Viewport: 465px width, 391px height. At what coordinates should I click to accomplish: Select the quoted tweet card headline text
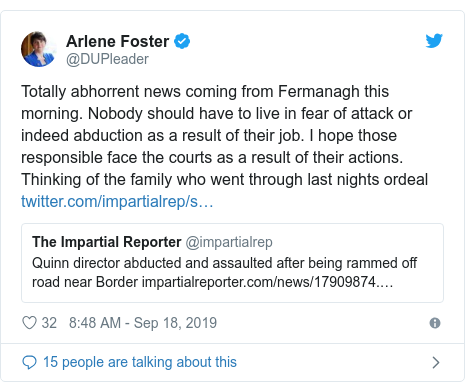[224, 272]
